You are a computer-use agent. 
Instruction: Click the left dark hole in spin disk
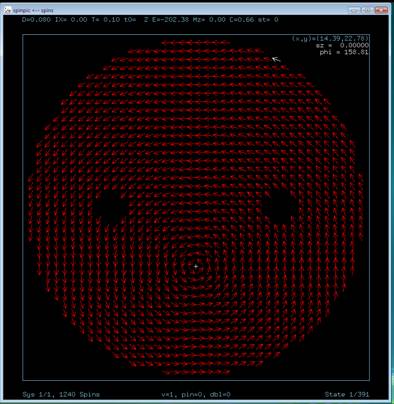[x=107, y=202]
